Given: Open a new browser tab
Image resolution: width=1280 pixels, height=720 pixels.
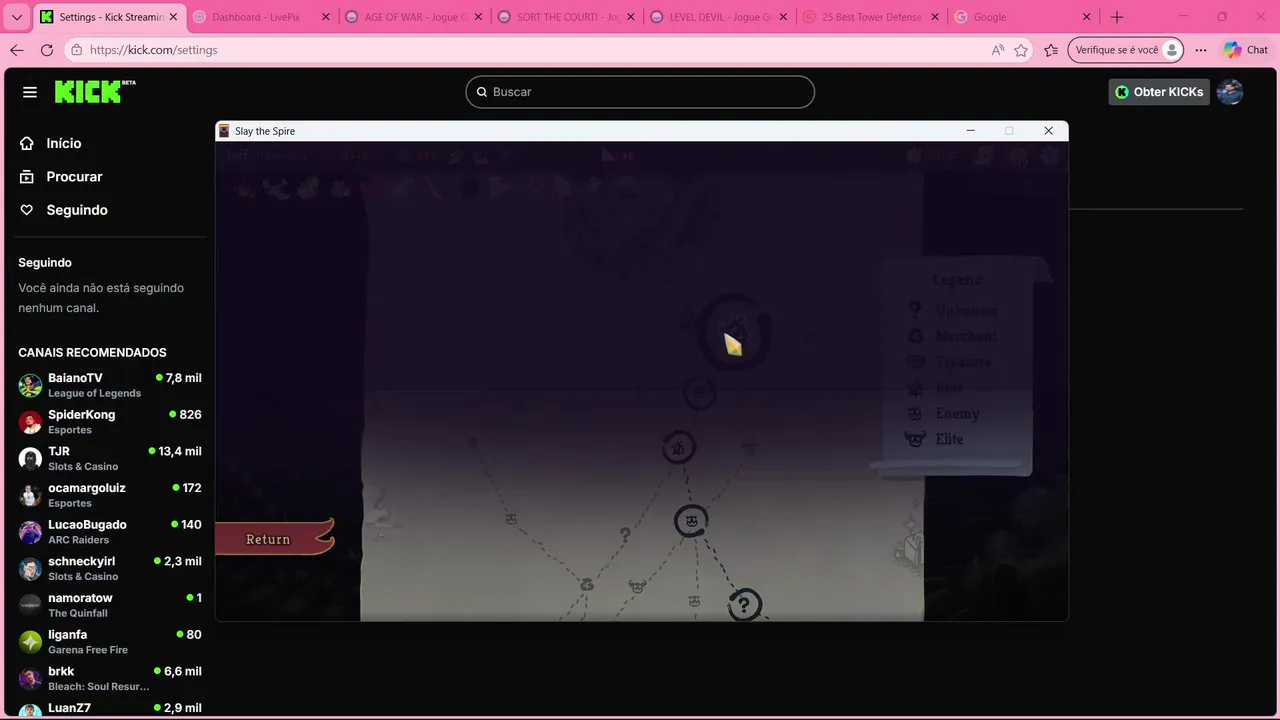Looking at the screenshot, I should [1117, 17].
